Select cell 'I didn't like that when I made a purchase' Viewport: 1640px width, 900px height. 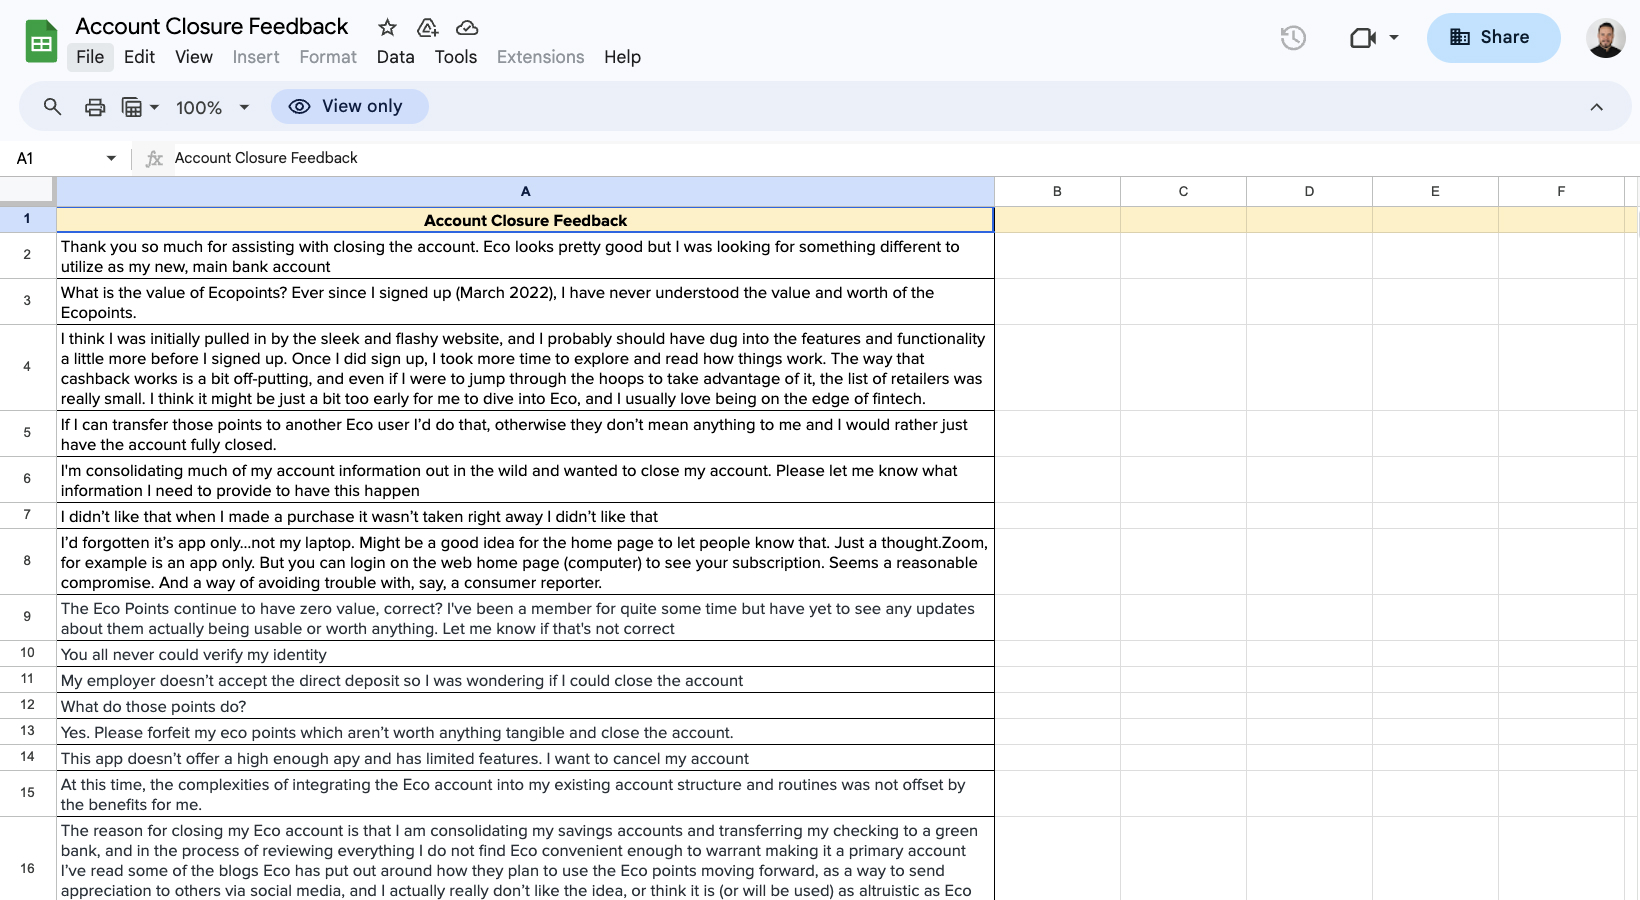click(x=526, y=516)
